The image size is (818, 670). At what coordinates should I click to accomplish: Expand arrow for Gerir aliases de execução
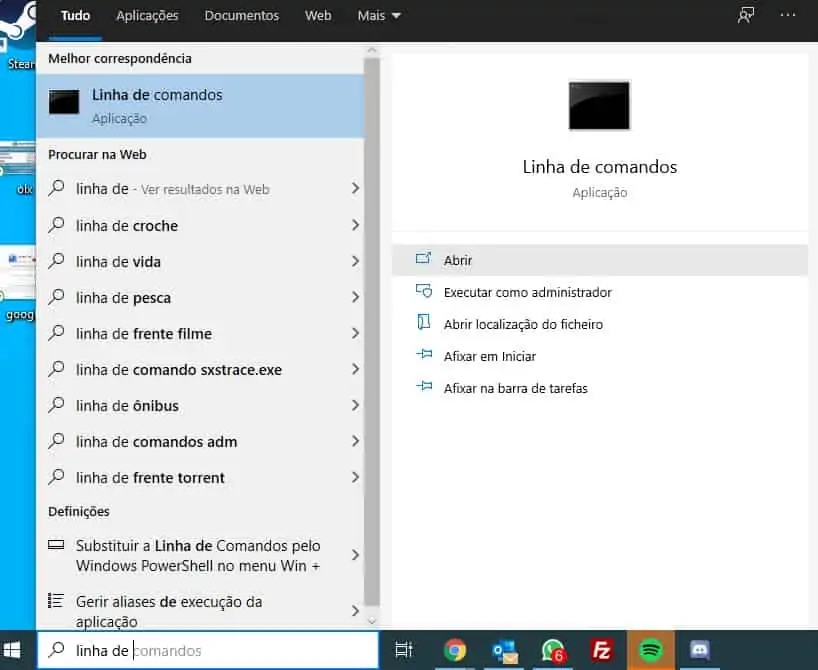355,611
